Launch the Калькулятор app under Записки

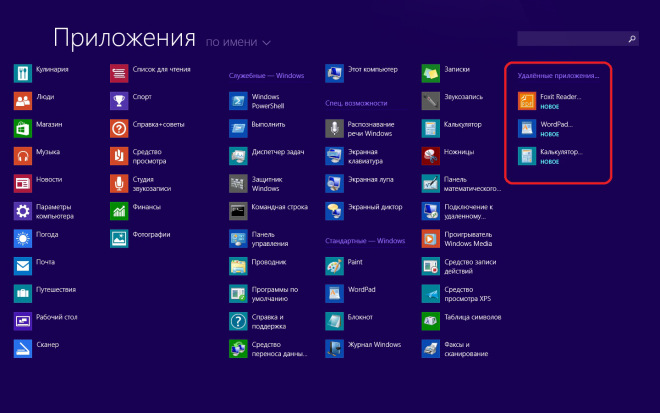click(430, 128)
